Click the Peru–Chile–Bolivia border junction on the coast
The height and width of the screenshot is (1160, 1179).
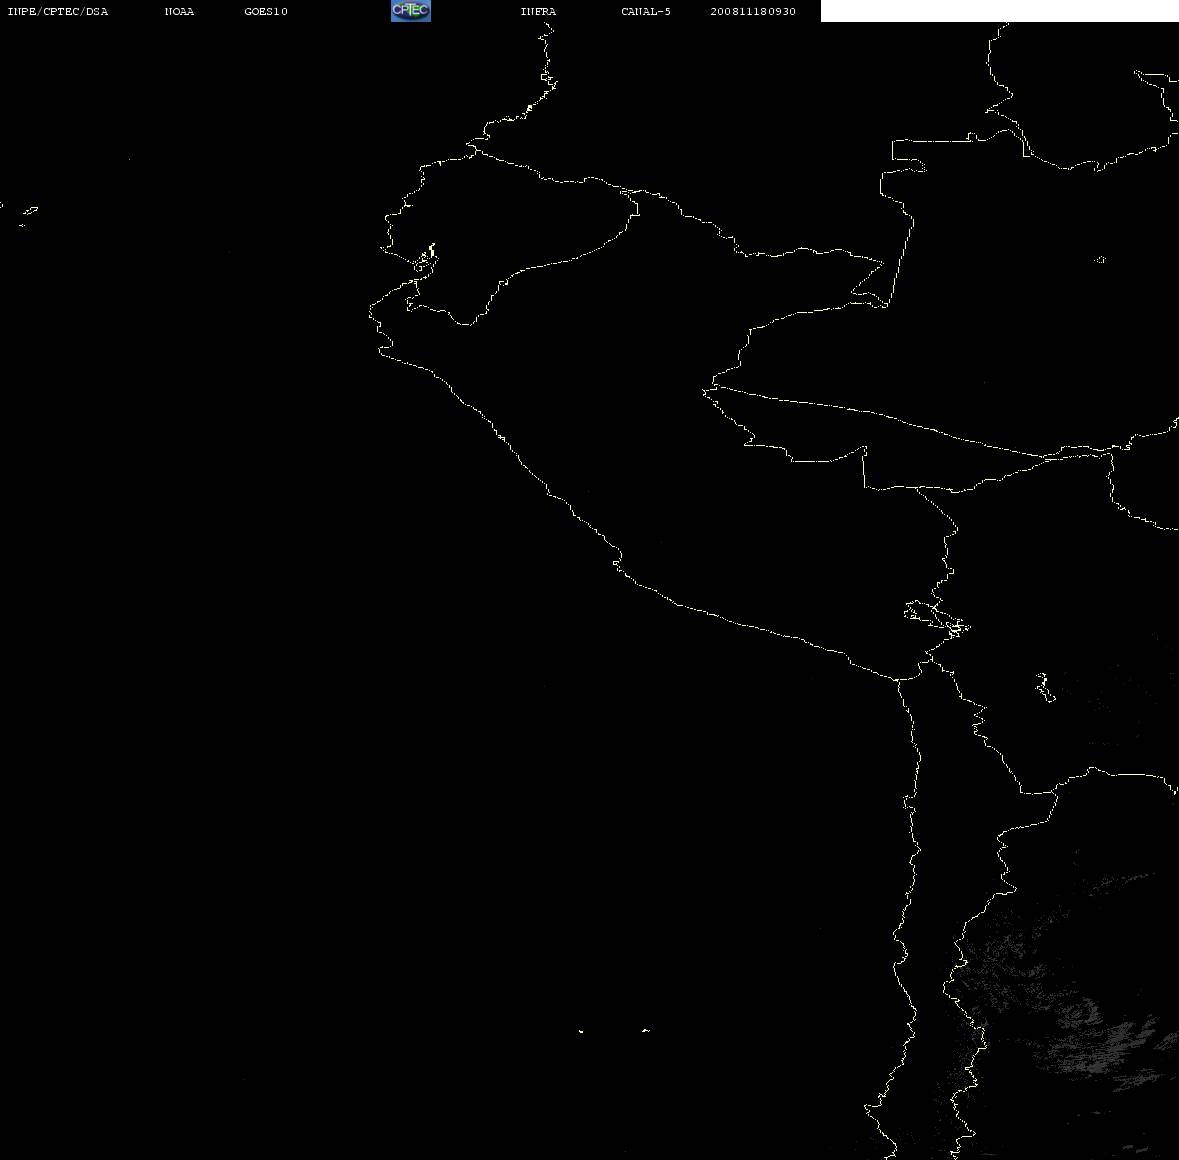[897, 679]
